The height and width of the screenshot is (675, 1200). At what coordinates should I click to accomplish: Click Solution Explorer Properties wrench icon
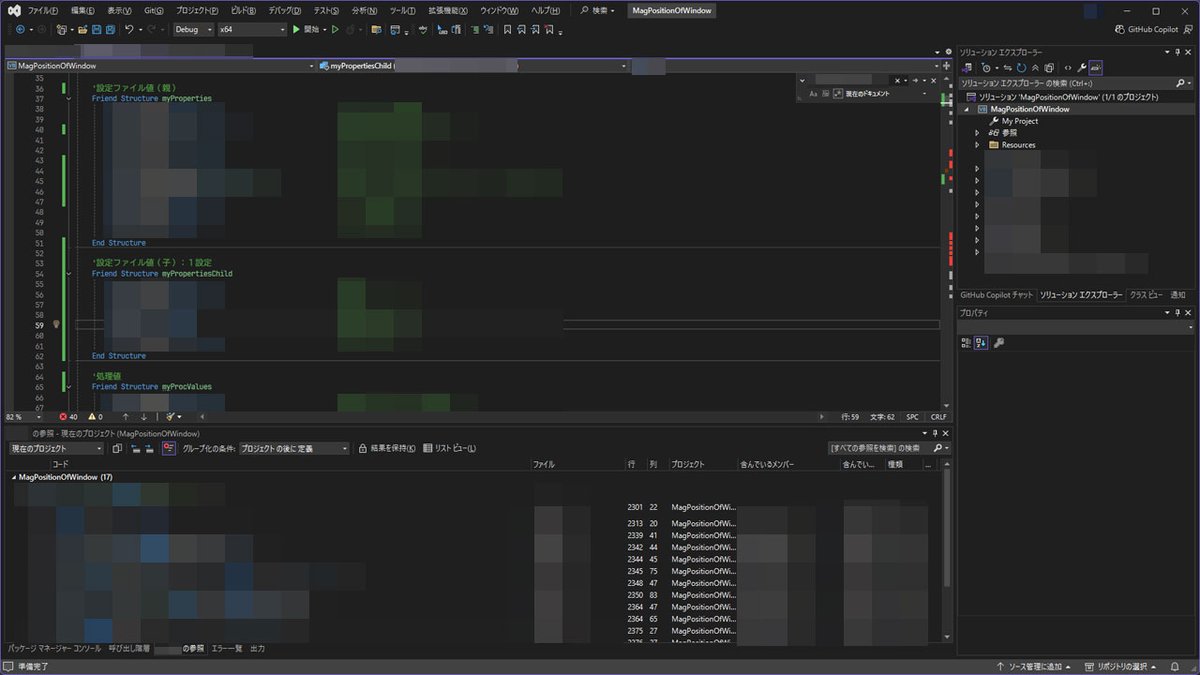(x=1082, y=67)
